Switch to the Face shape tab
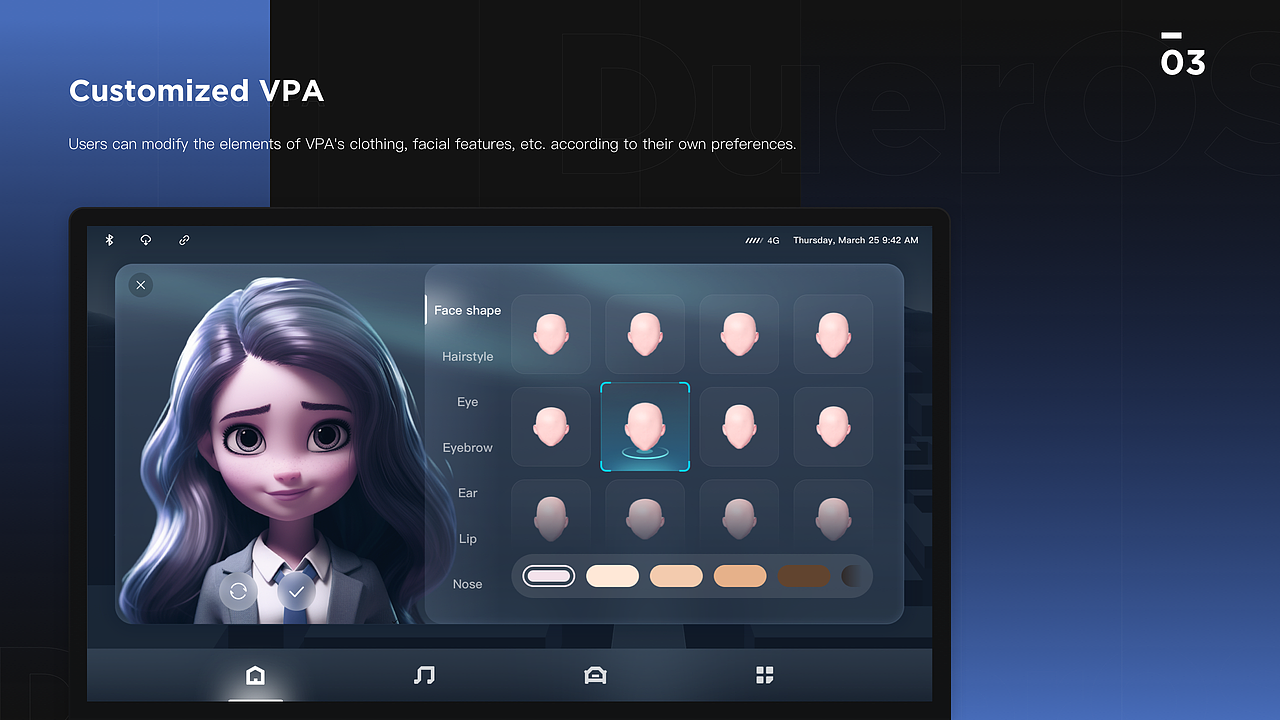The image size is (1280, 720). pos(468,311)
